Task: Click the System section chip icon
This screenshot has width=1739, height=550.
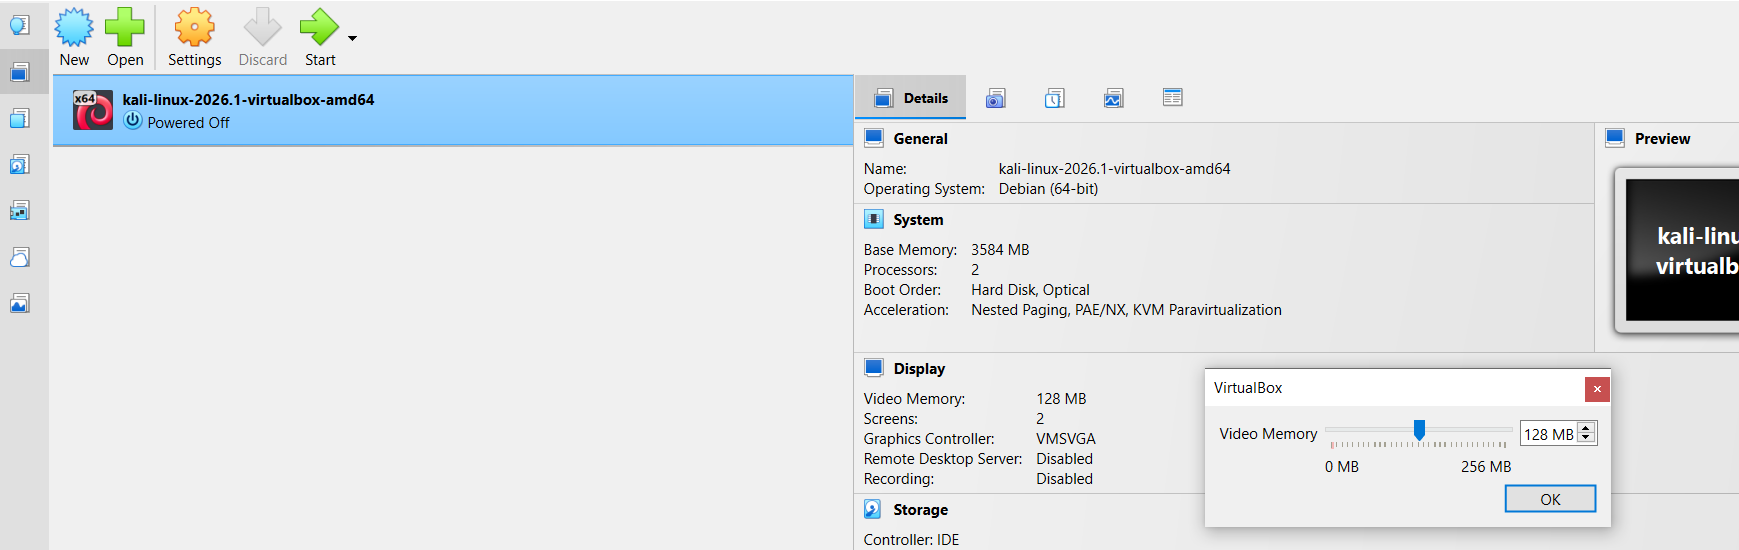Action: pos(874,219)
